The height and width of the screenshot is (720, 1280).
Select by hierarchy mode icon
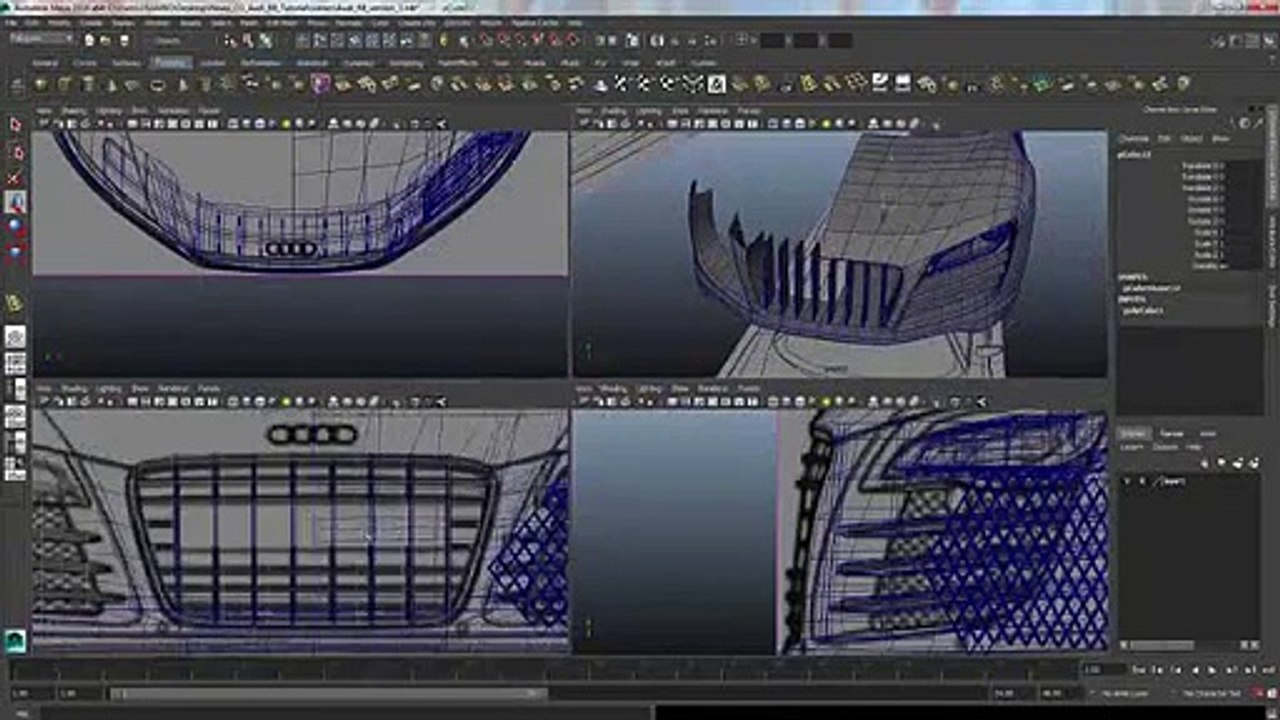point(231,41)
